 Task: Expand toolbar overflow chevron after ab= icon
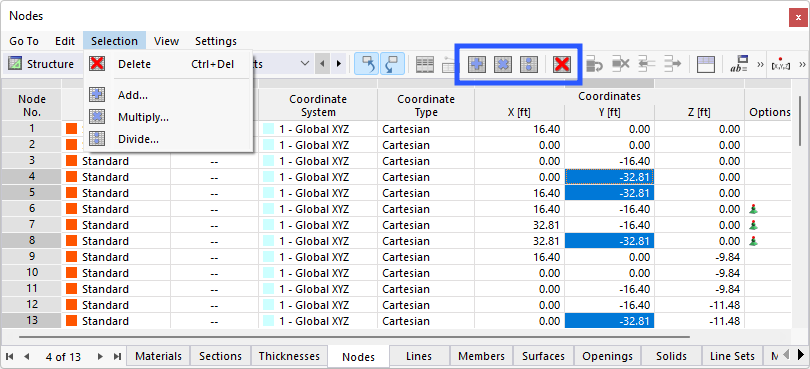(x=760, y=65)
